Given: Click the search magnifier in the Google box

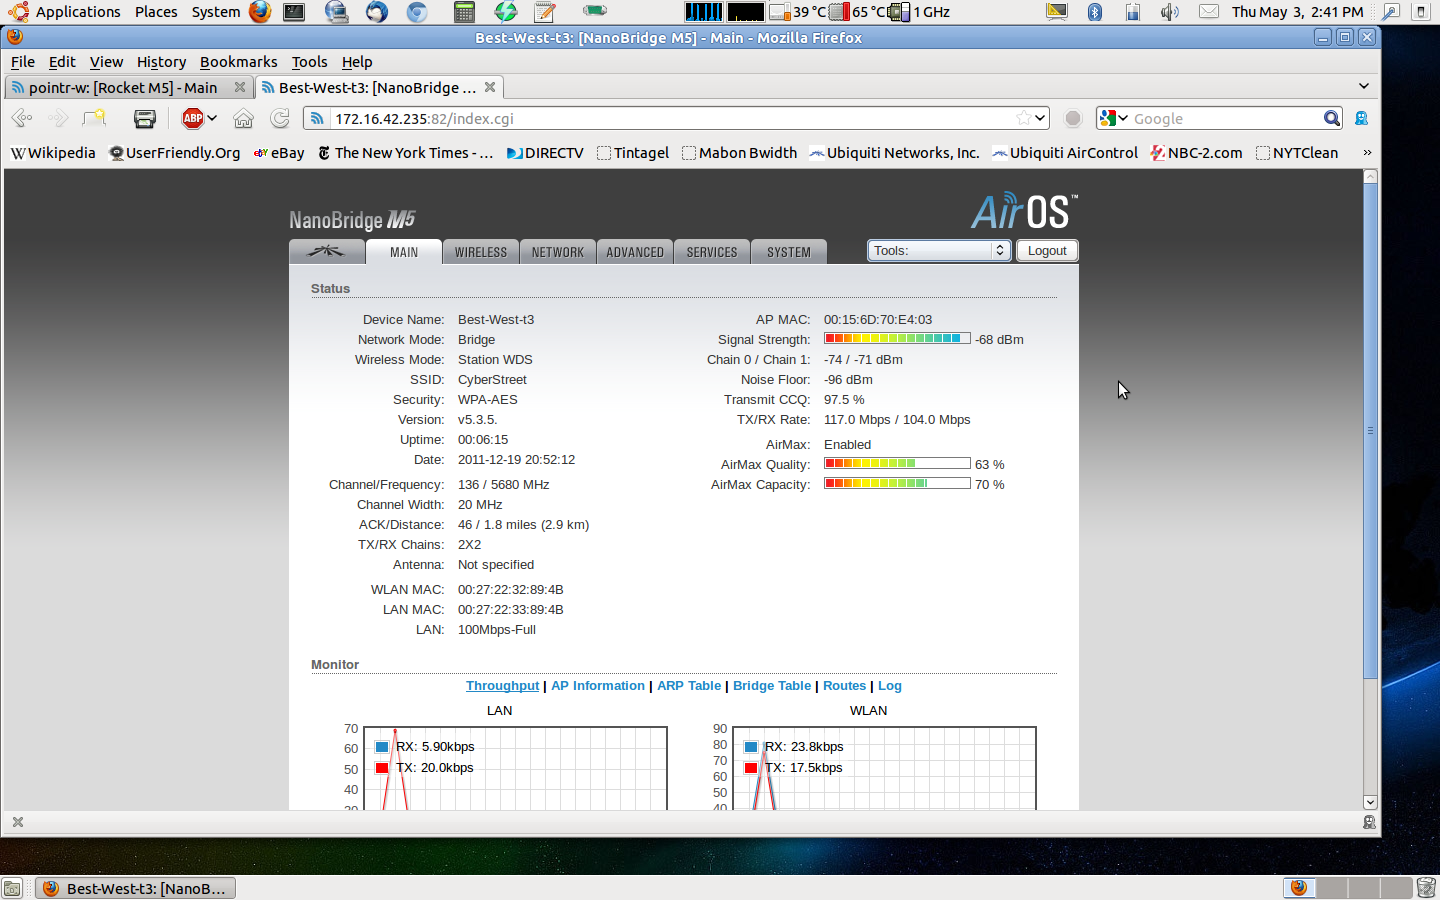Looking at the screenshot, I should (x=1331, y=118).
